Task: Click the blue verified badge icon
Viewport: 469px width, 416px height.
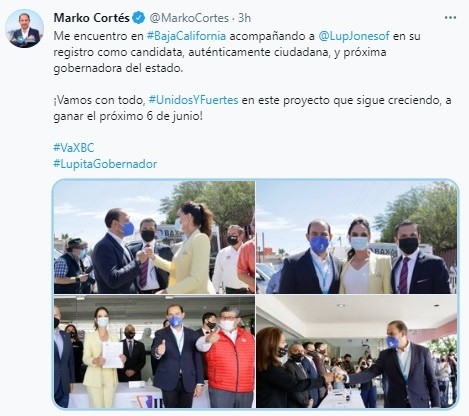Action: pyautogui.click(x=139, y=18)
